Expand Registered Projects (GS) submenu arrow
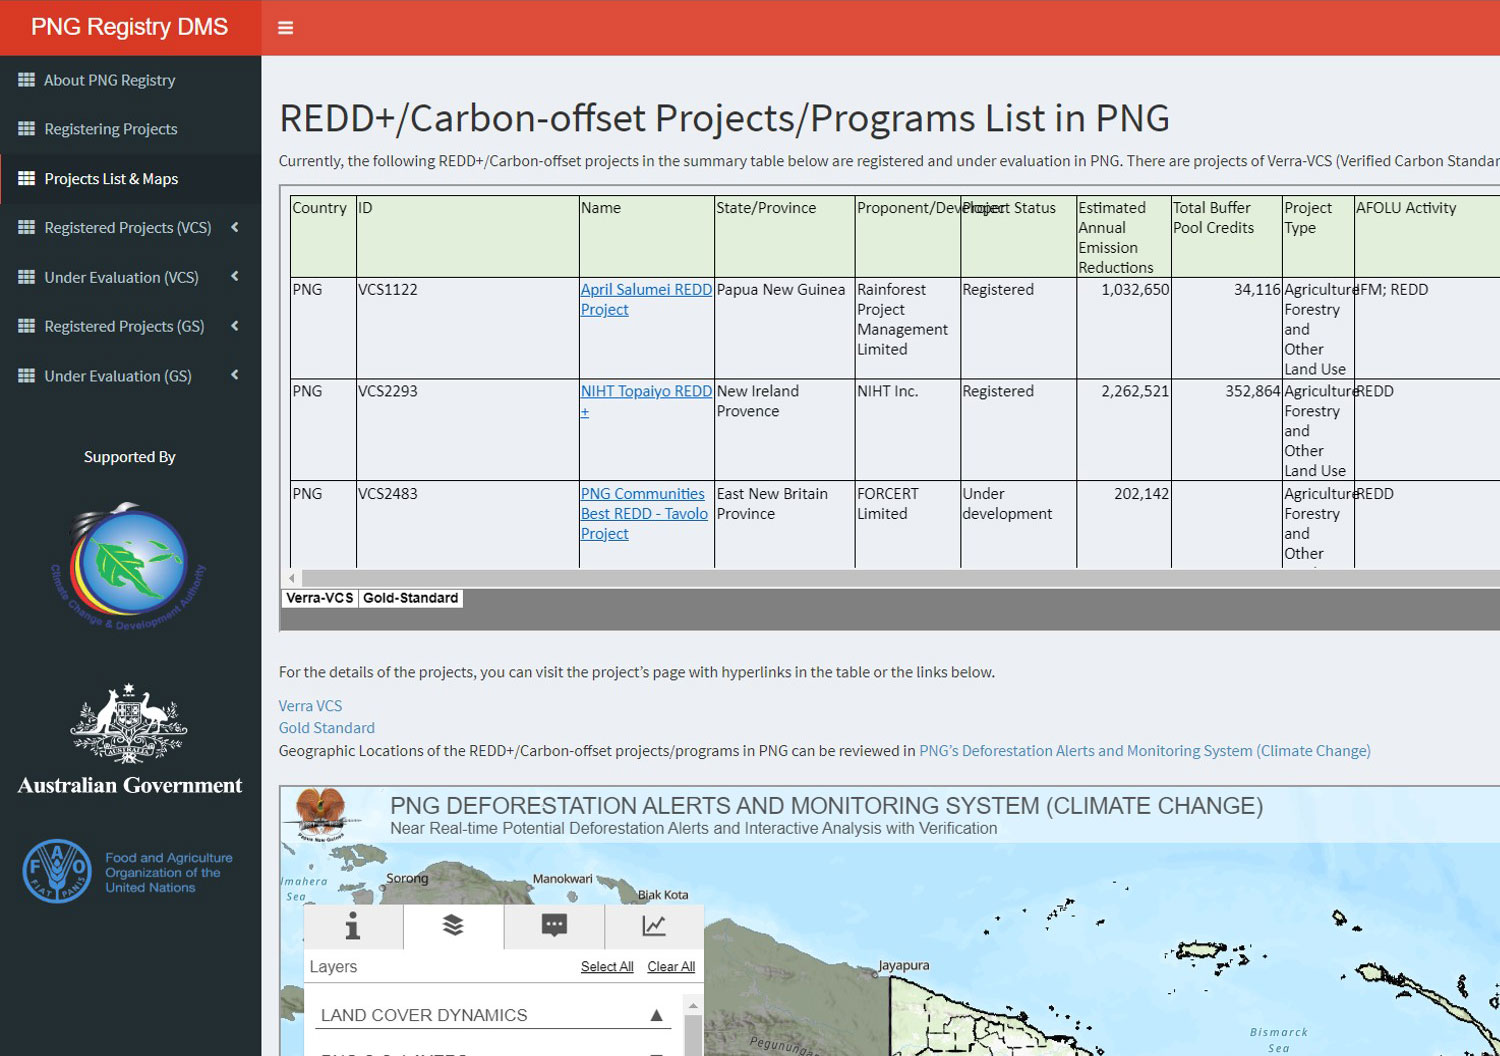The height and width of the screenshot is (1056, 1500). coord(235,325)
